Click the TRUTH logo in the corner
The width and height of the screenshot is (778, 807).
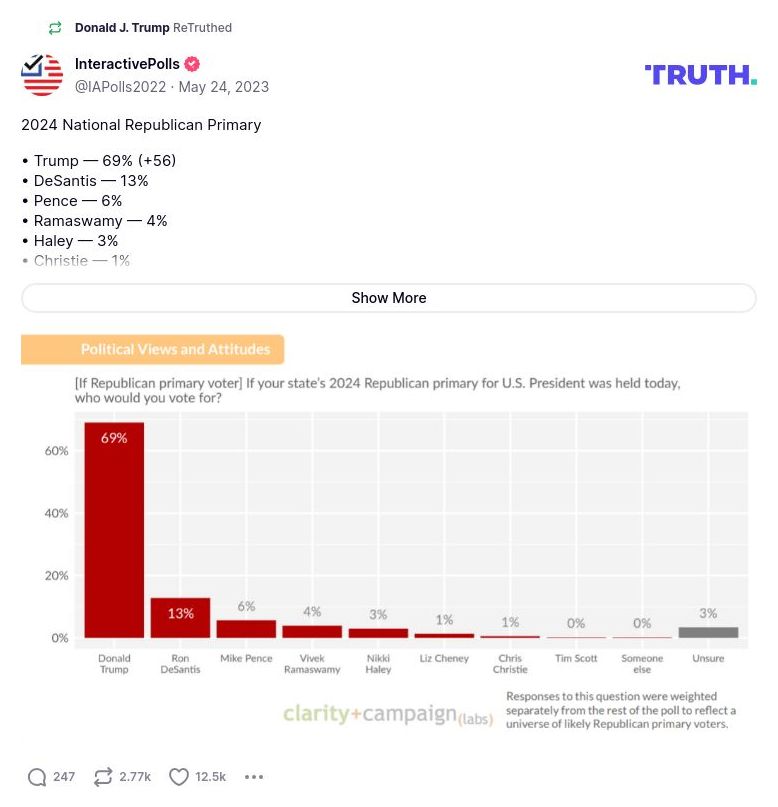click(700, 74)
